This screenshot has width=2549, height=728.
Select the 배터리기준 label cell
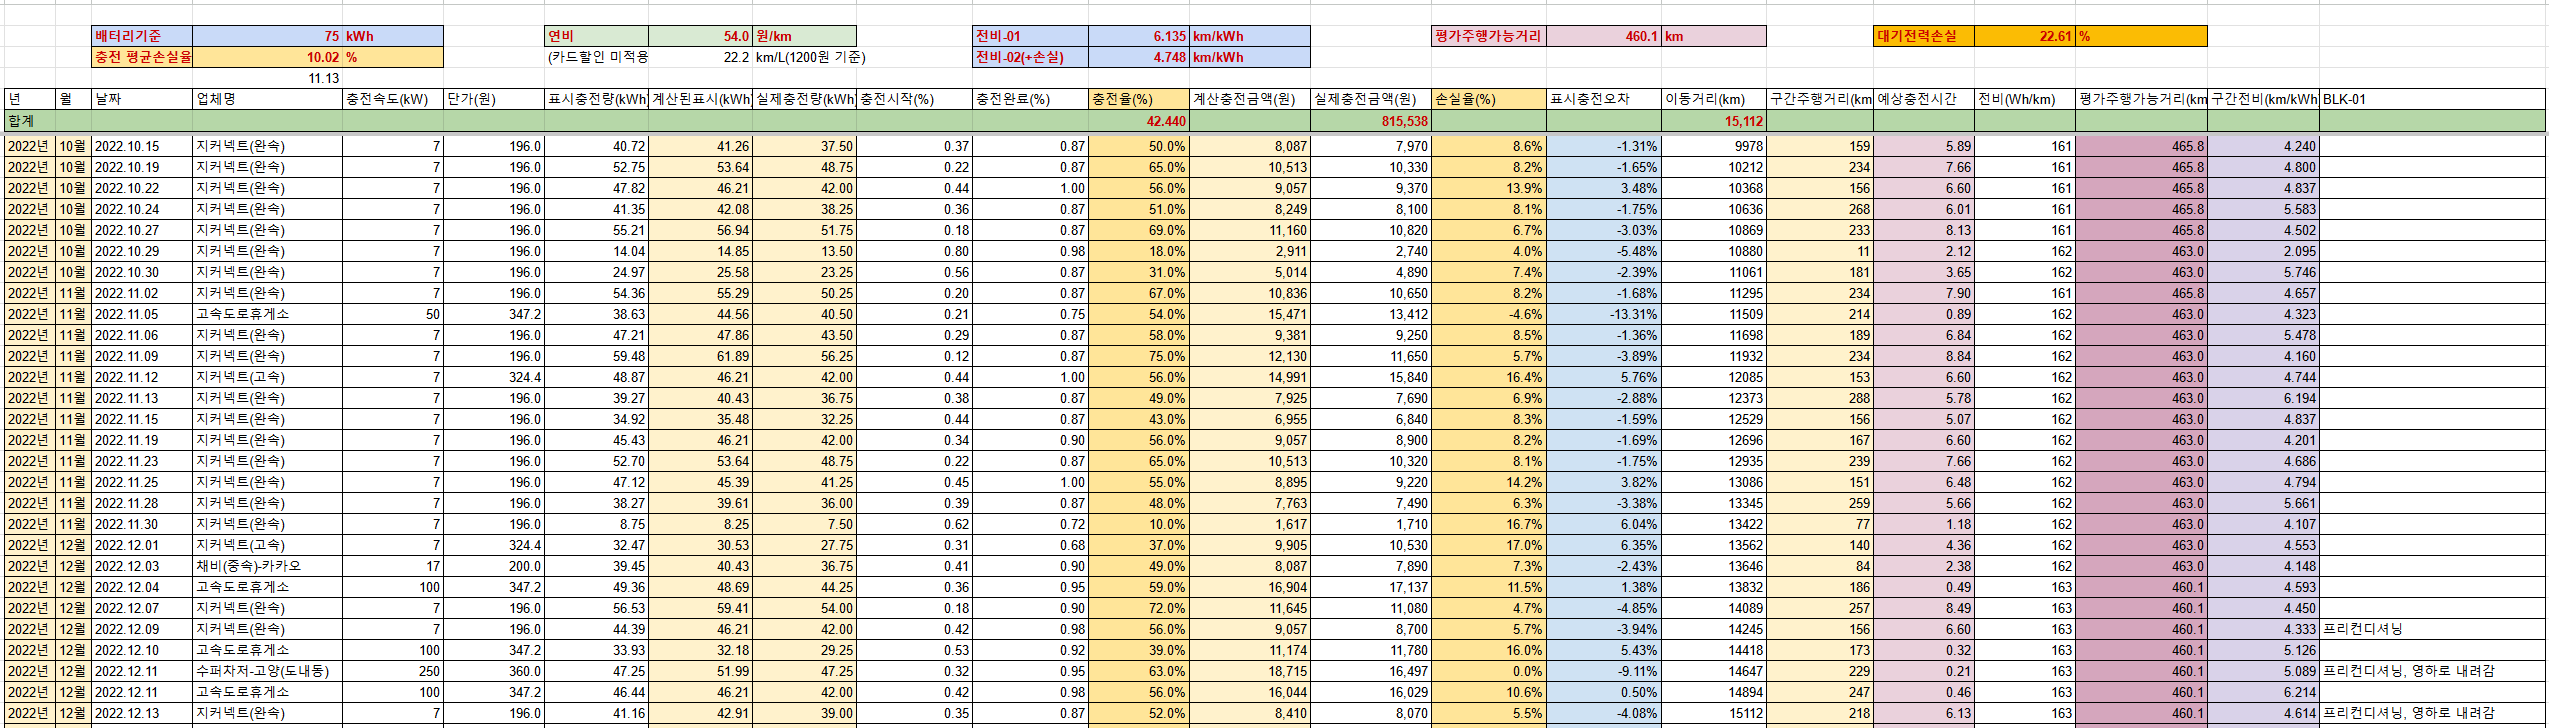click(142, 36)
